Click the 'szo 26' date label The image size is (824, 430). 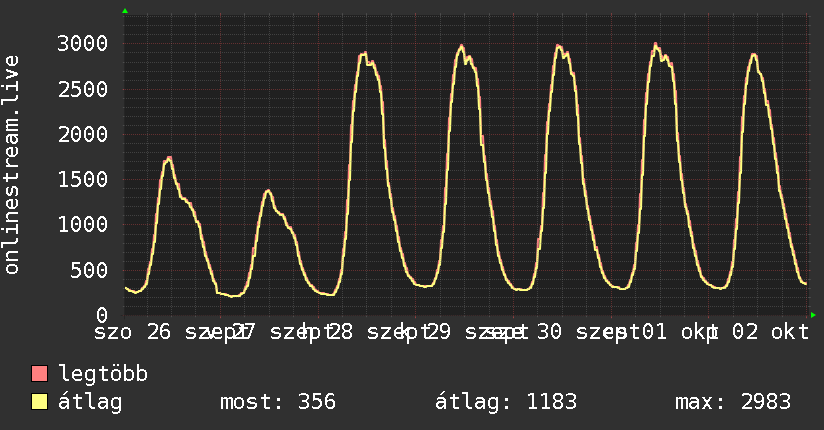(x=132, y=332)
